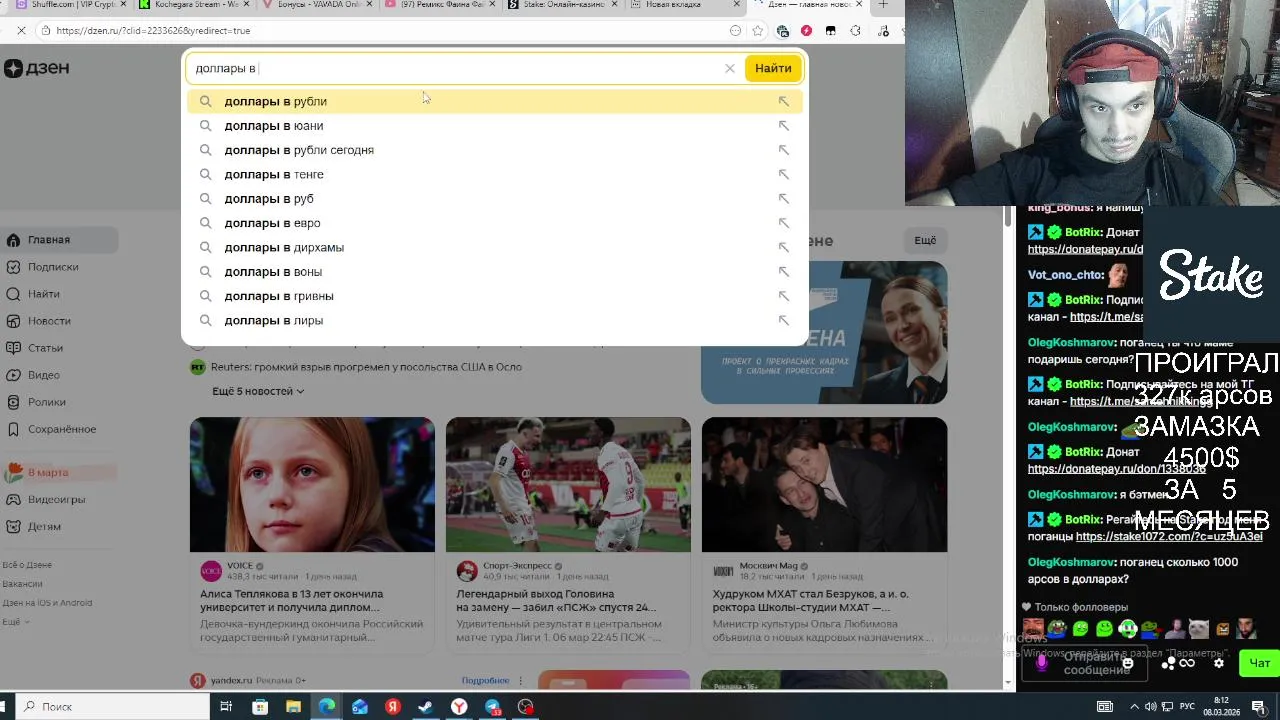1280x720 pixels.
Task: Click the magnifier icon next to 'доллары в юани'
Action: tap(205, 125)
